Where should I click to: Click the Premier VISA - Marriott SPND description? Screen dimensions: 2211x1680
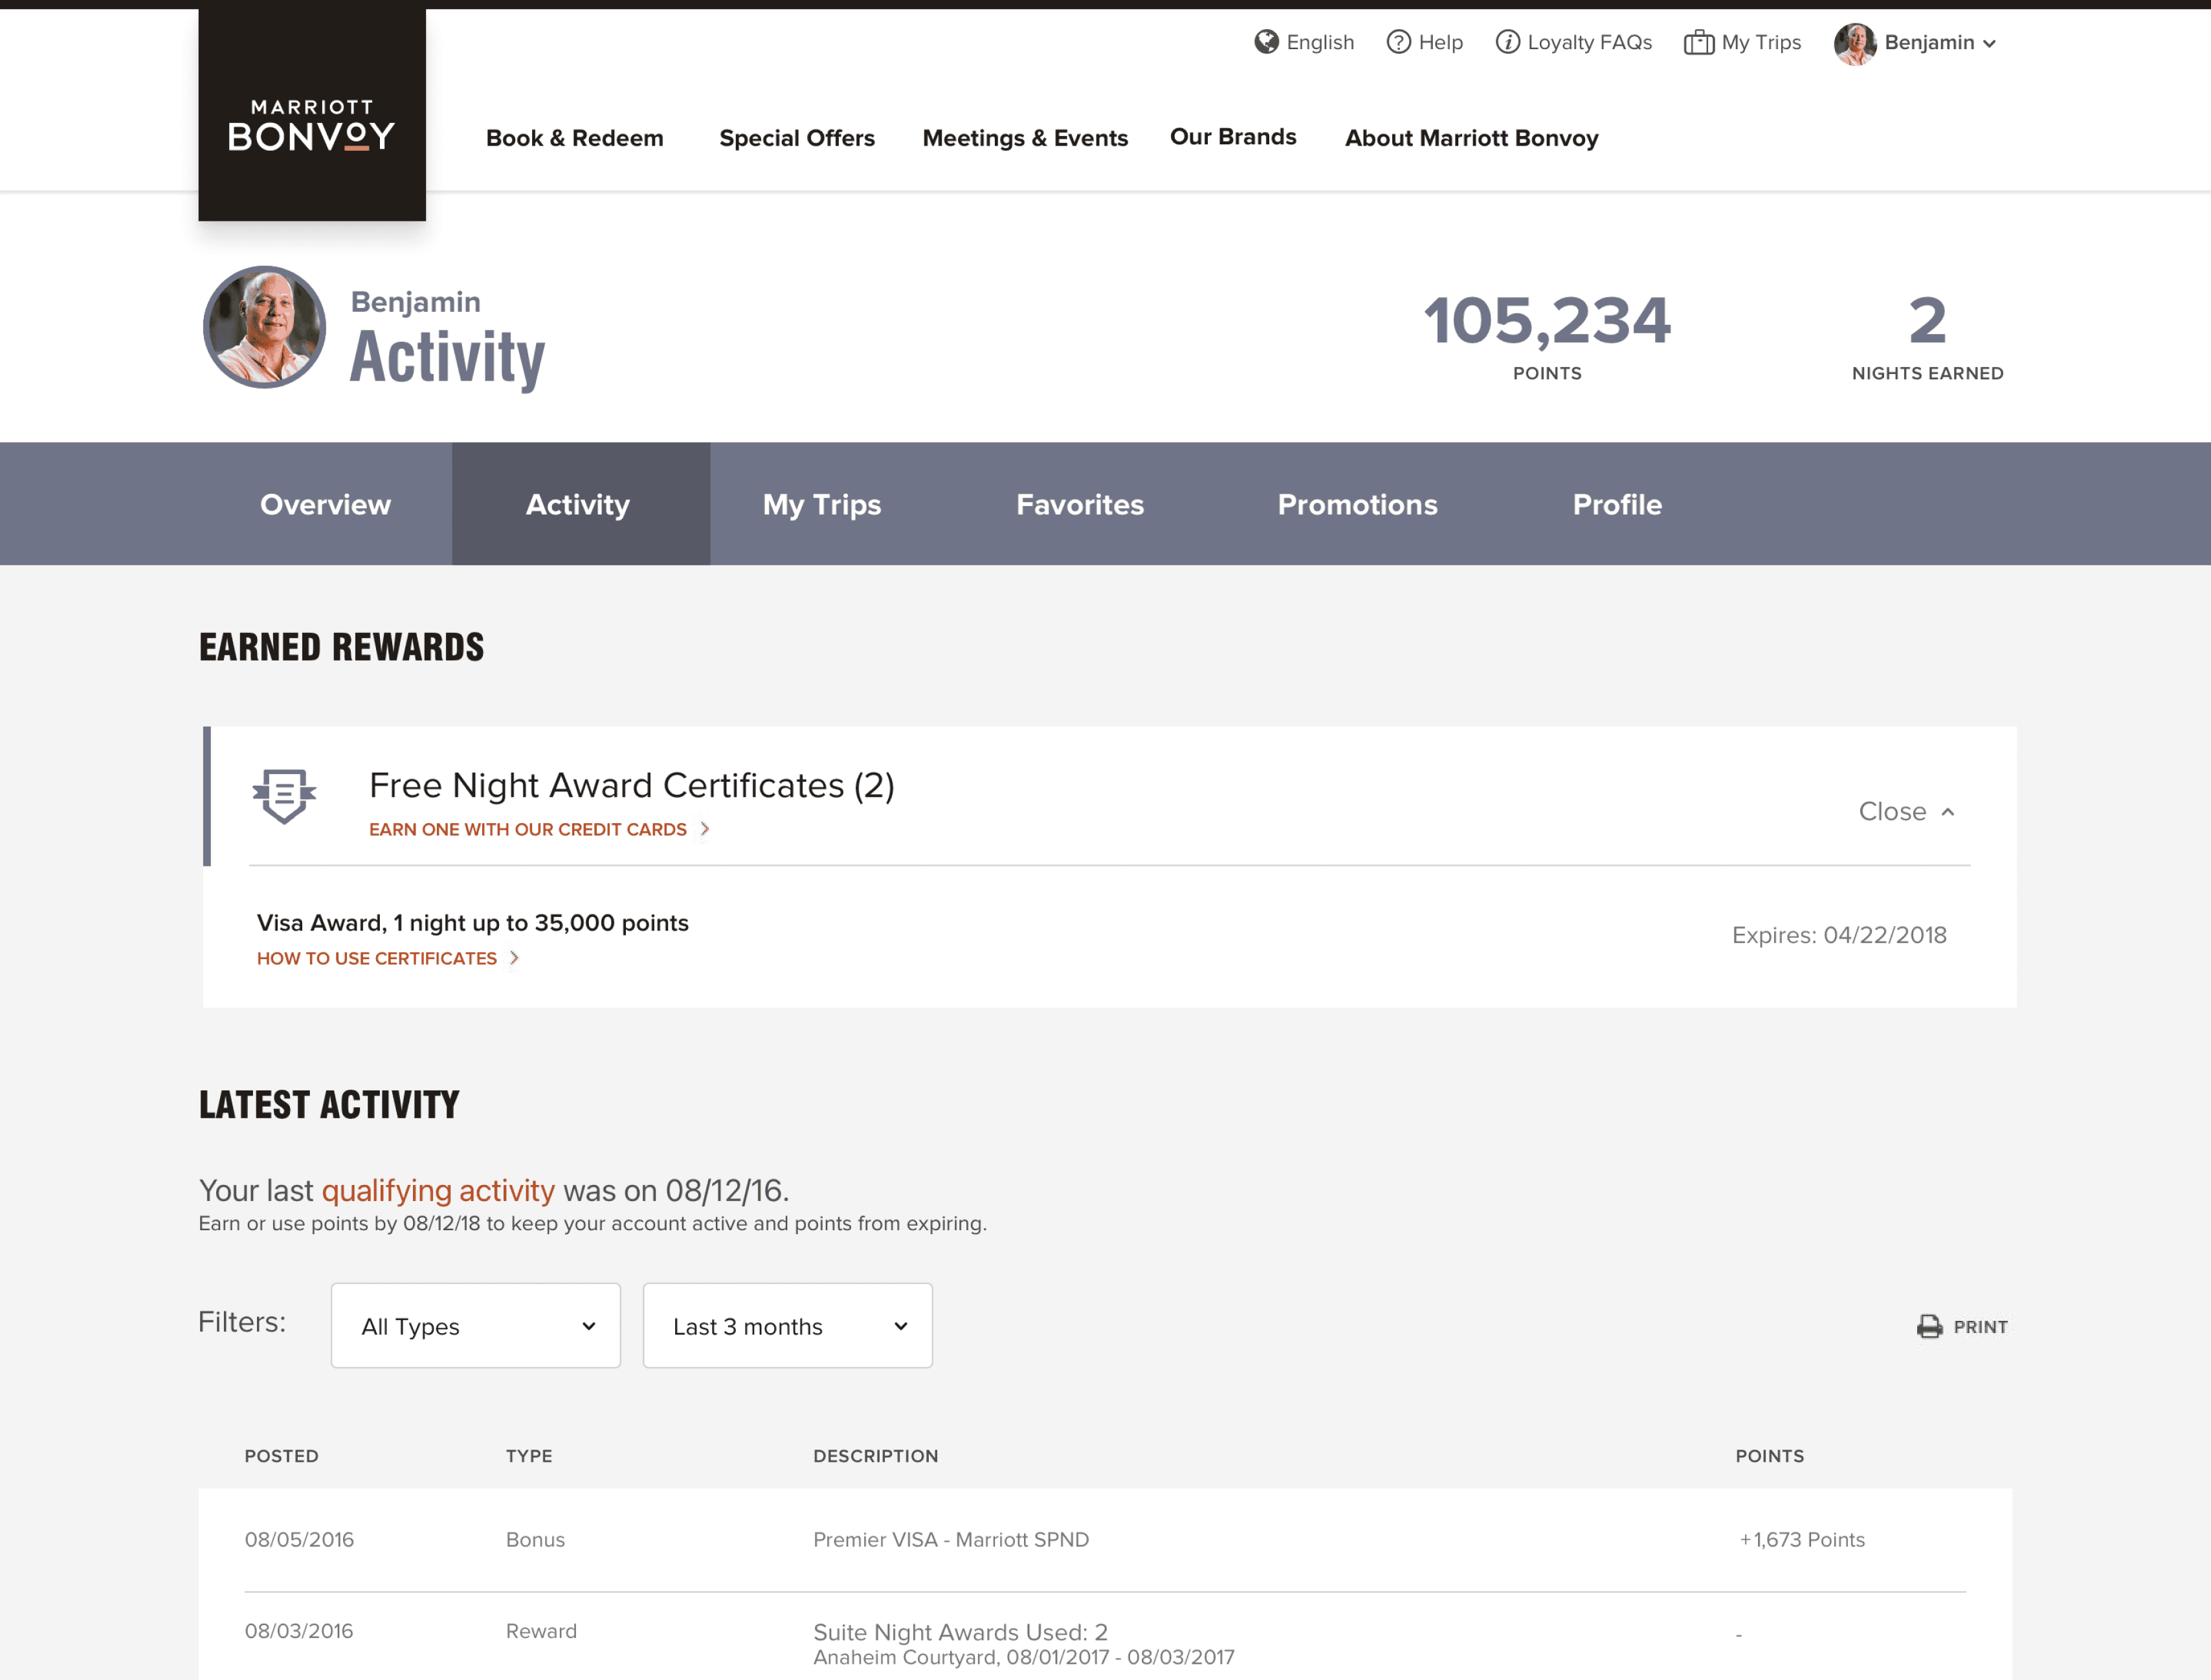pyautogui.click(x=951, y=1539)
